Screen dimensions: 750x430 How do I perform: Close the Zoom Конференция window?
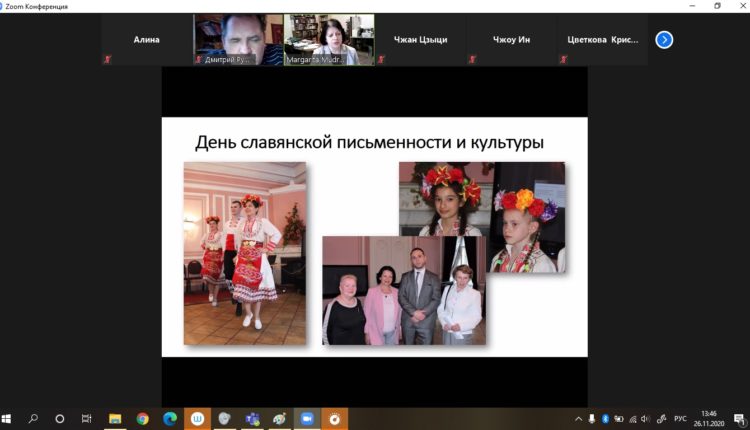point(742,6)
